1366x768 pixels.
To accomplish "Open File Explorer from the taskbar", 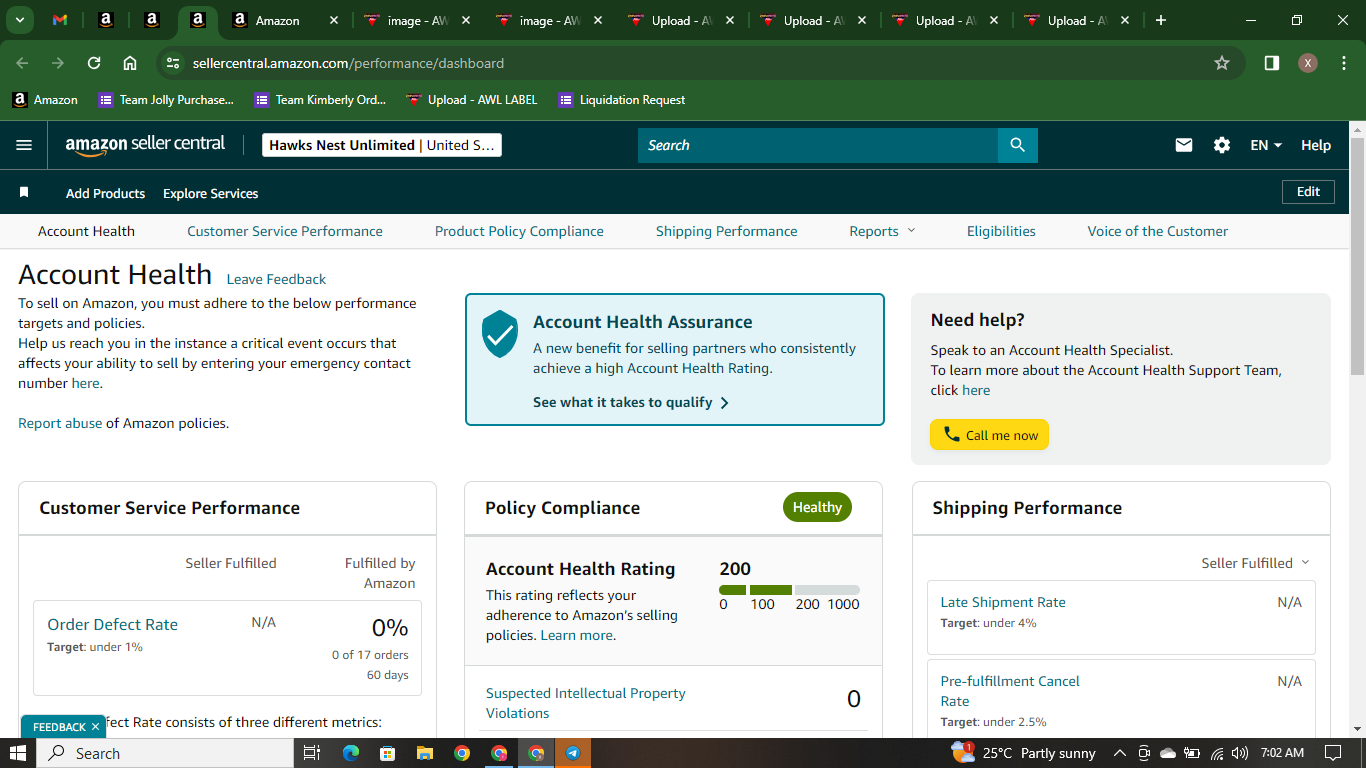I will pyautogui.click(x=424, y=753).
